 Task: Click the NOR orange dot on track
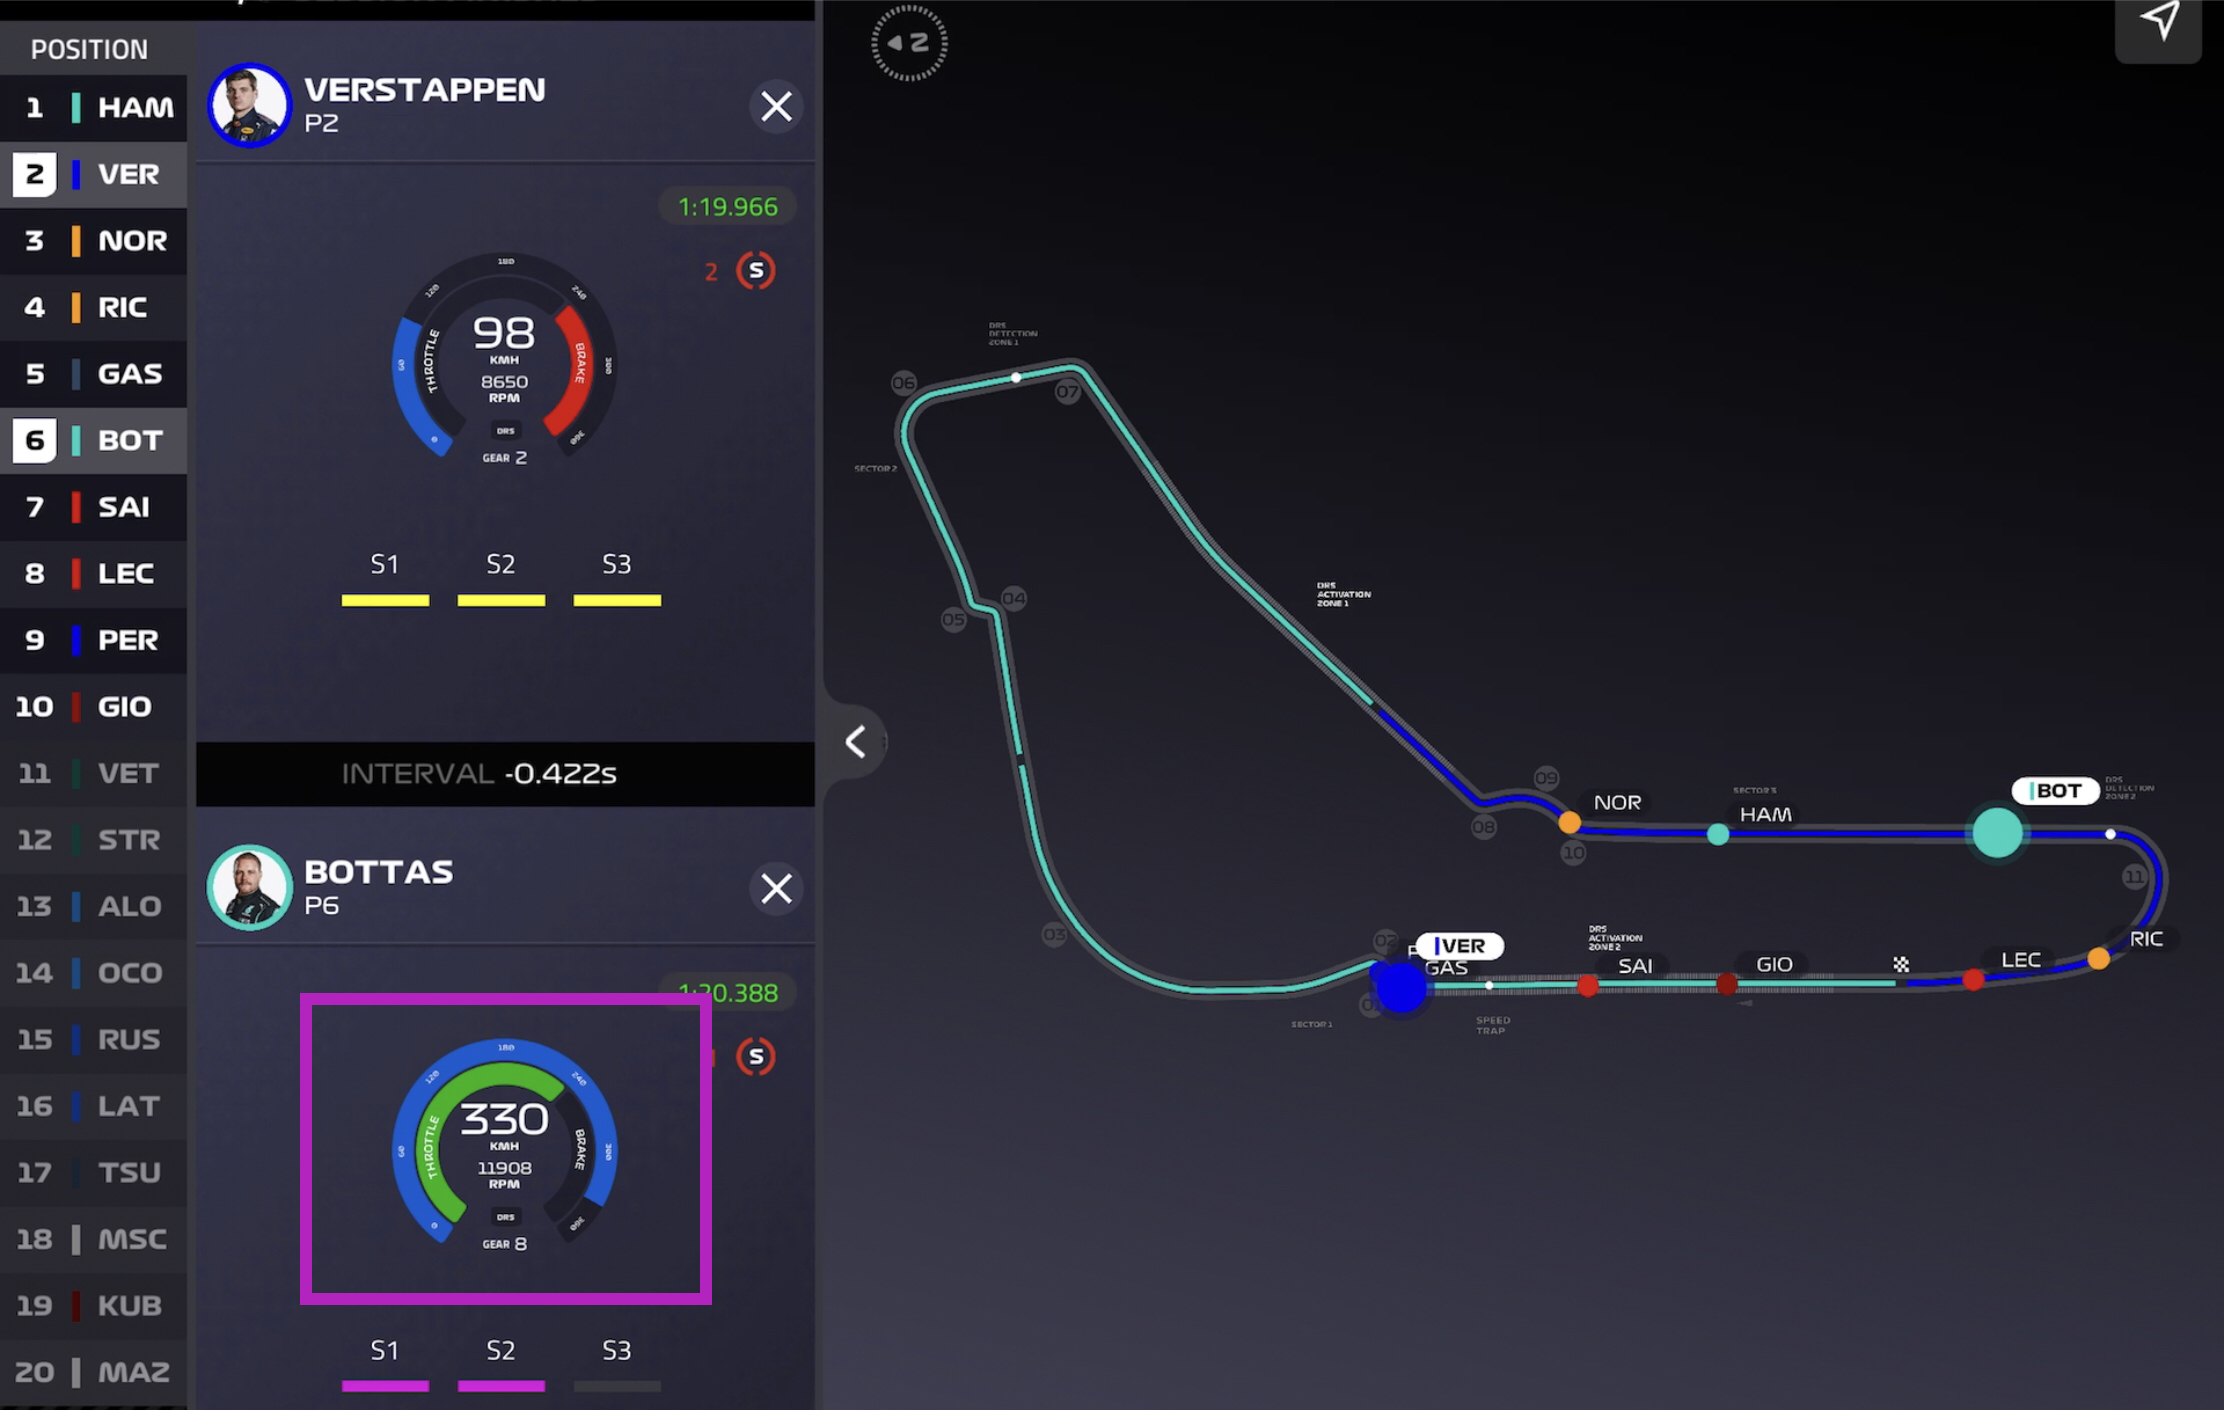click(1570, 822)
